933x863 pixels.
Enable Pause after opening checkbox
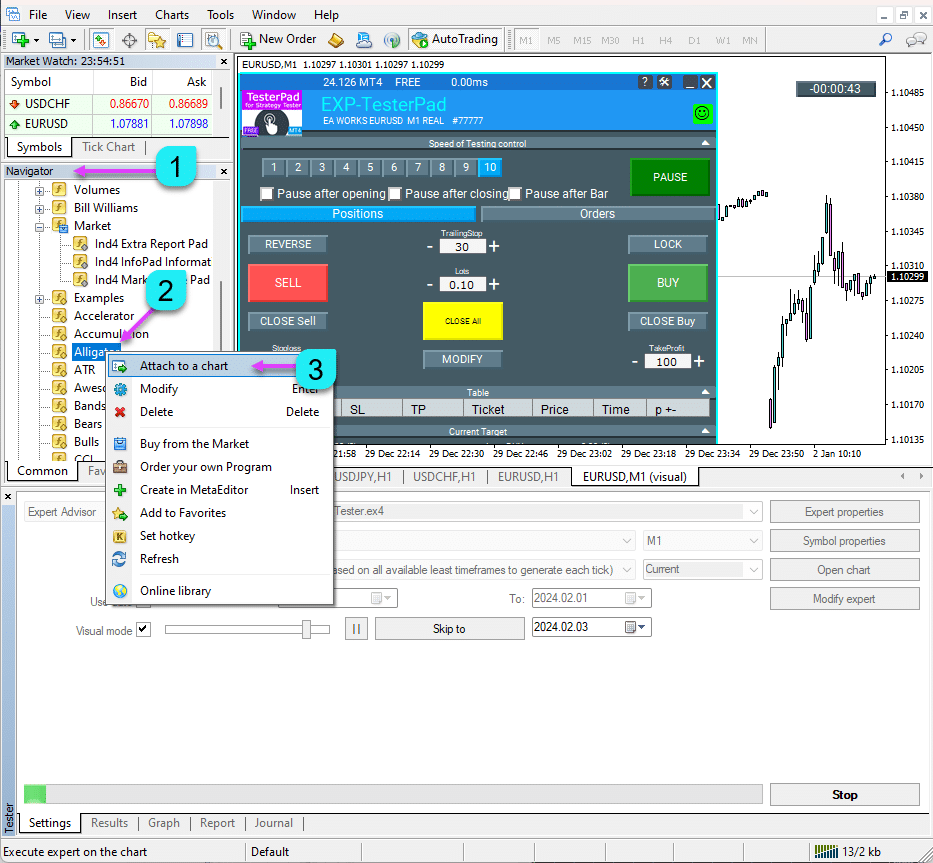click(x=267, y=193)
